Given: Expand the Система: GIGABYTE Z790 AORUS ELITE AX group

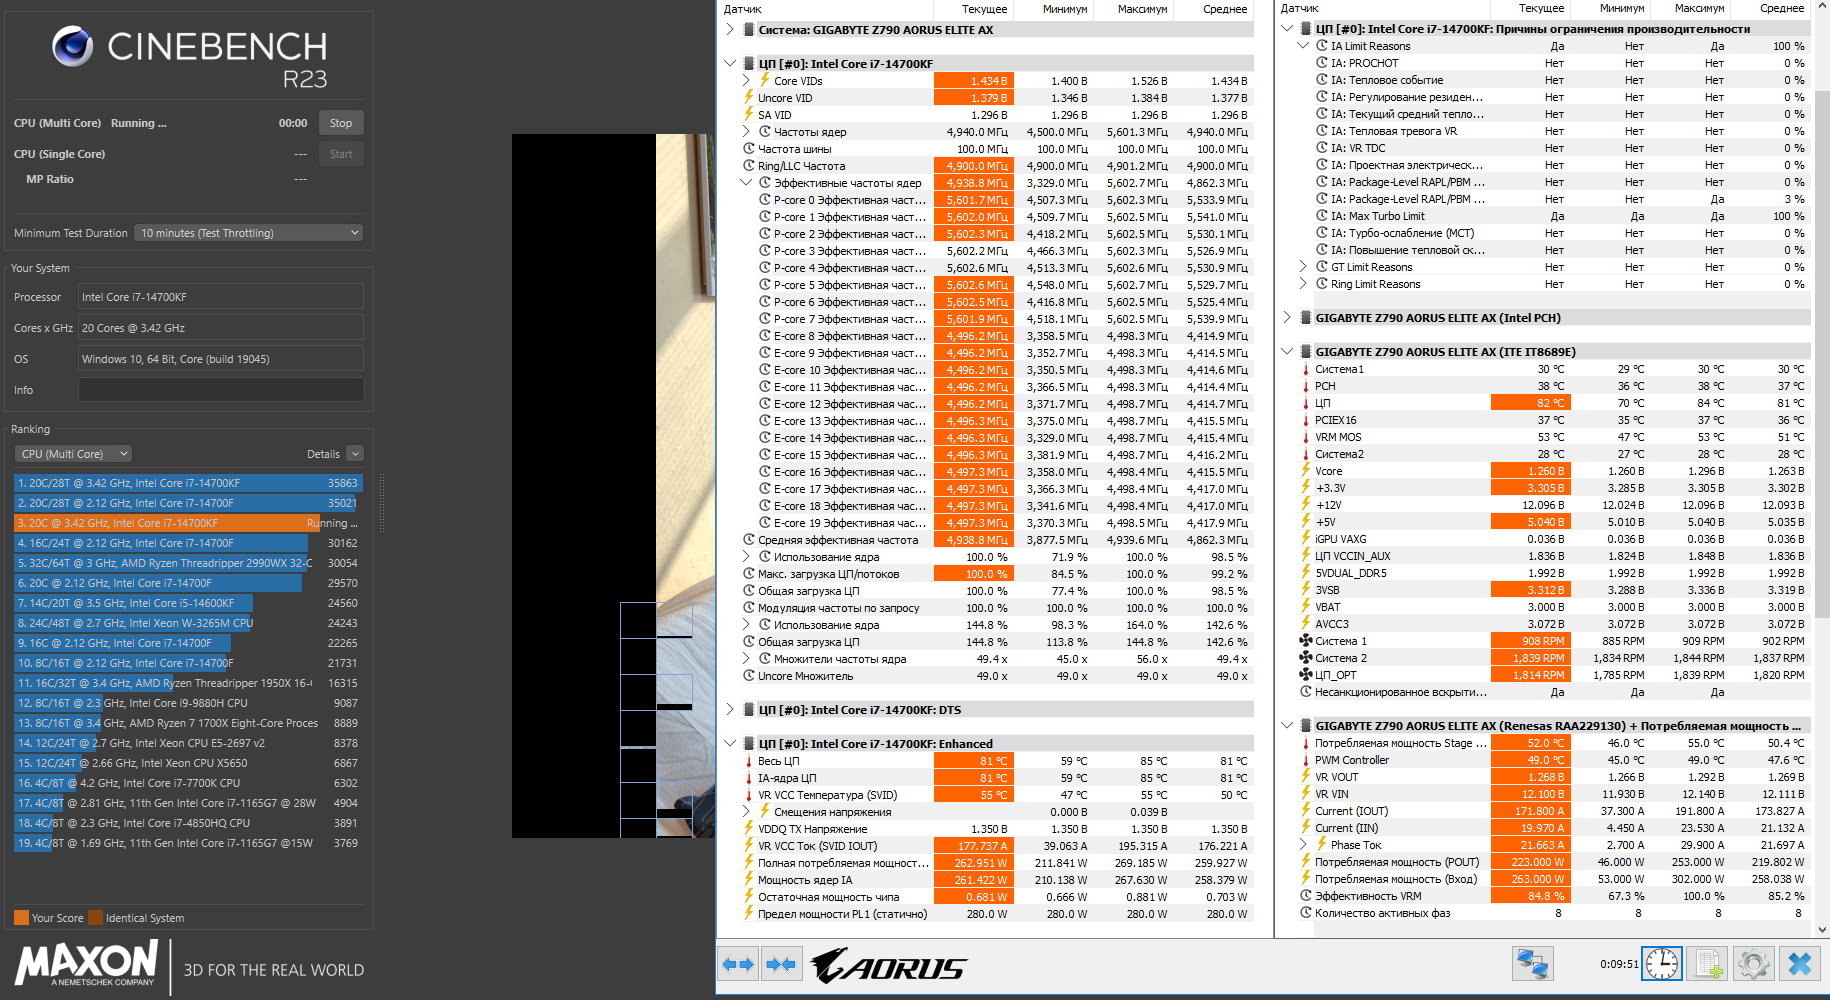Looking at the screenshot, I should (731, 30).
